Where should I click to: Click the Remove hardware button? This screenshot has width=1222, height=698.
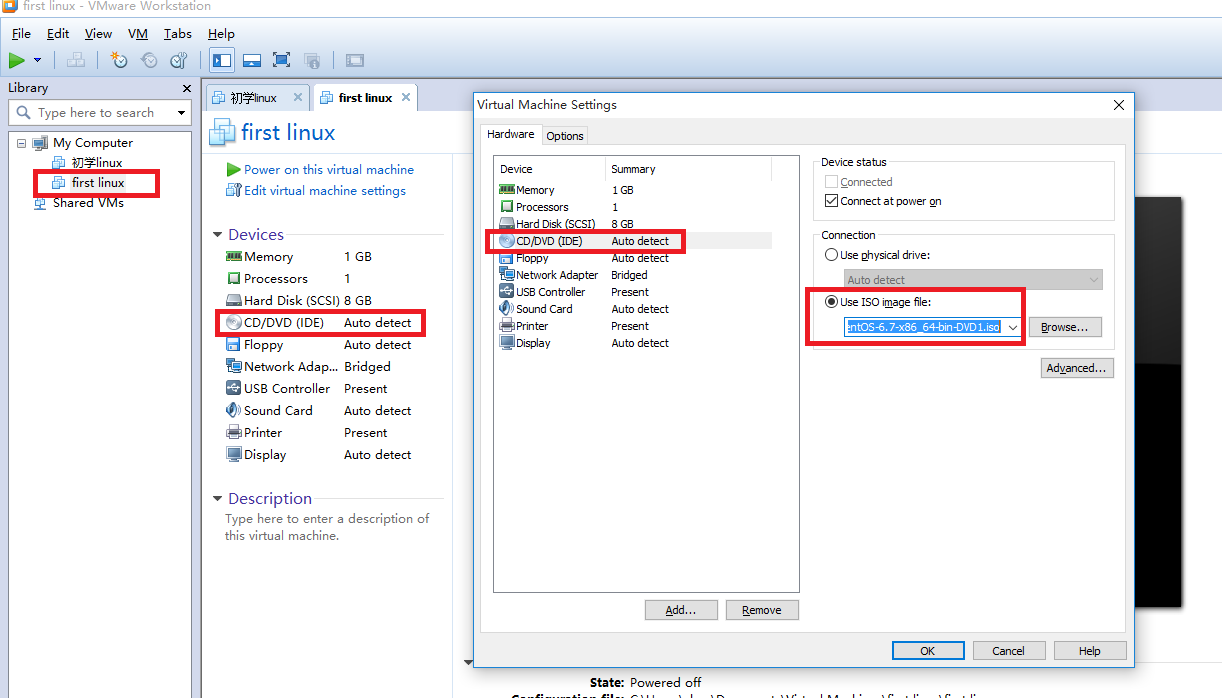[x=762, y=610]
